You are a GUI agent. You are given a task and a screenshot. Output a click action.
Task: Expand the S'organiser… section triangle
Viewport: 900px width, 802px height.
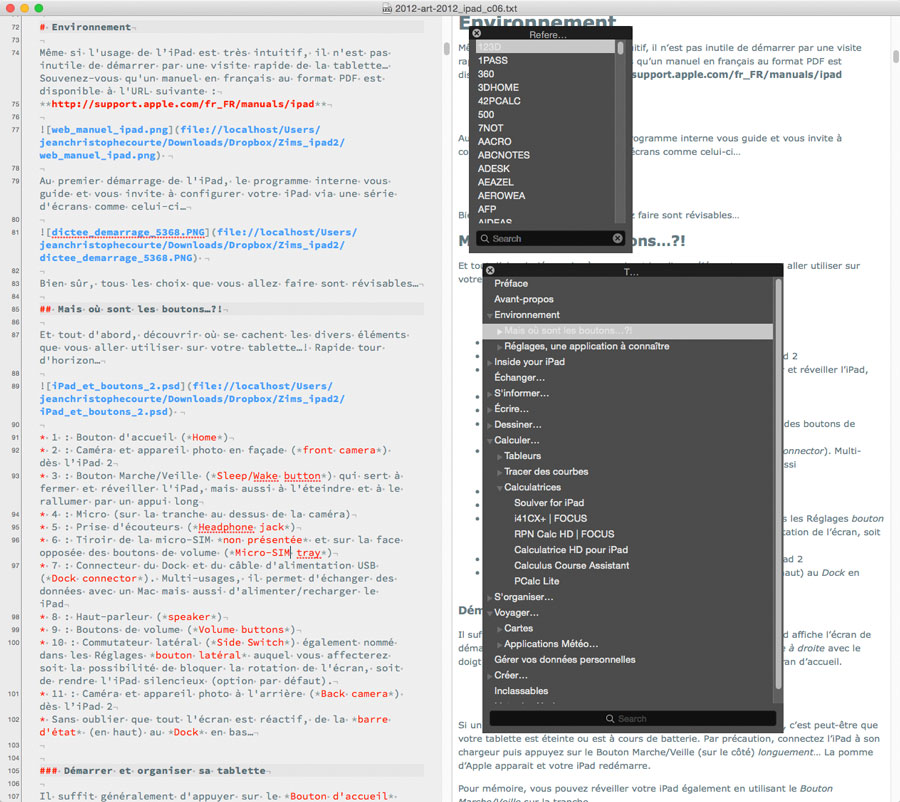490,597
